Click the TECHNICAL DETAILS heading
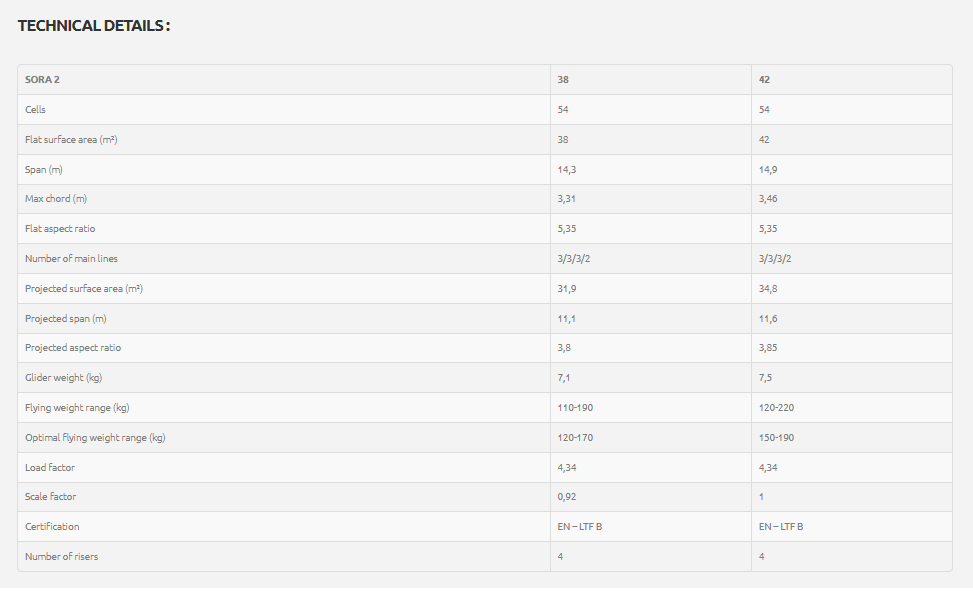 click(94, 26)
